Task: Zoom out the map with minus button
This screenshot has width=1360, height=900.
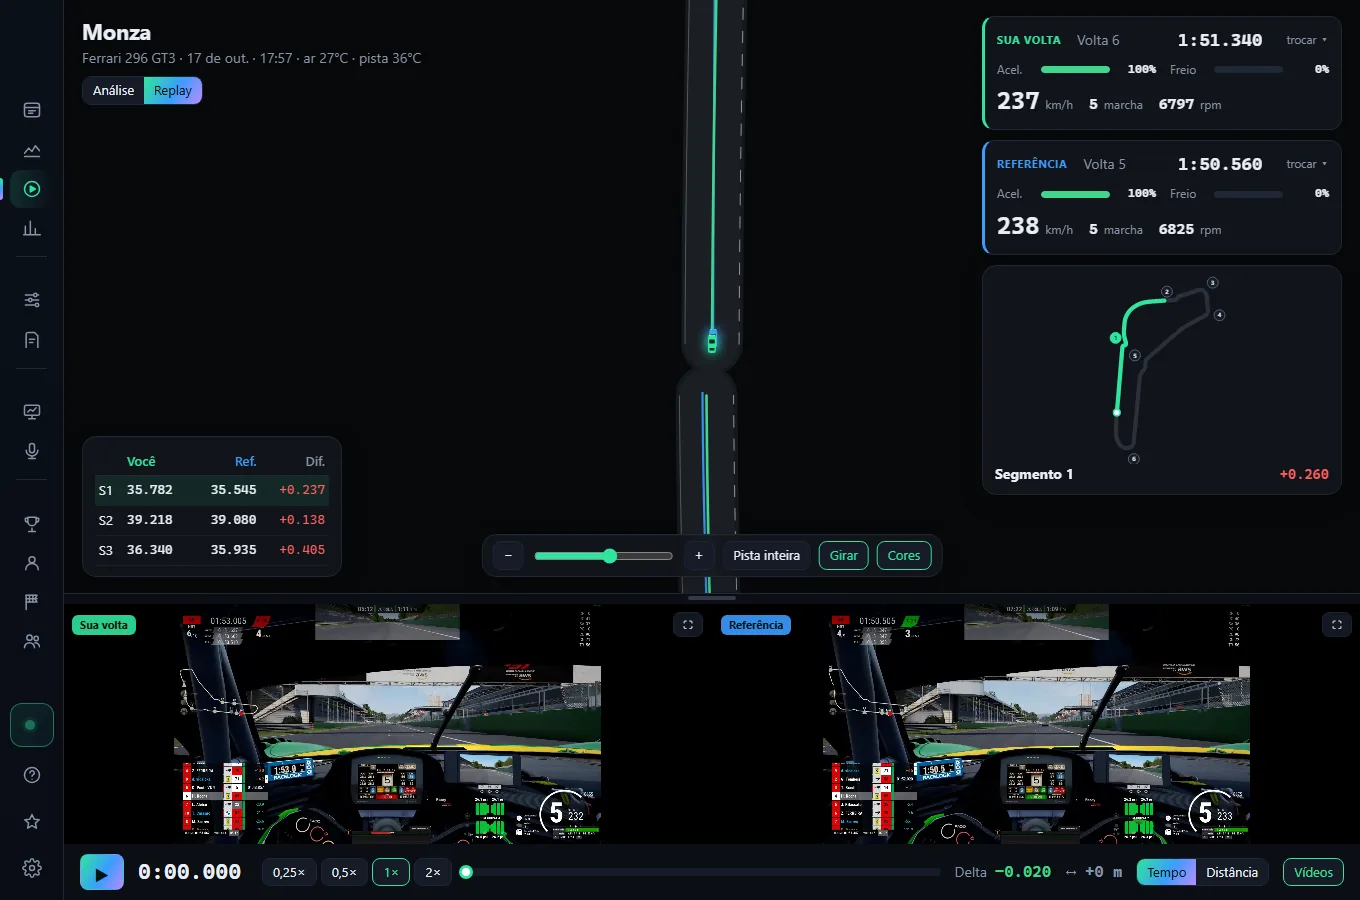Action: [x=508, y=555]
